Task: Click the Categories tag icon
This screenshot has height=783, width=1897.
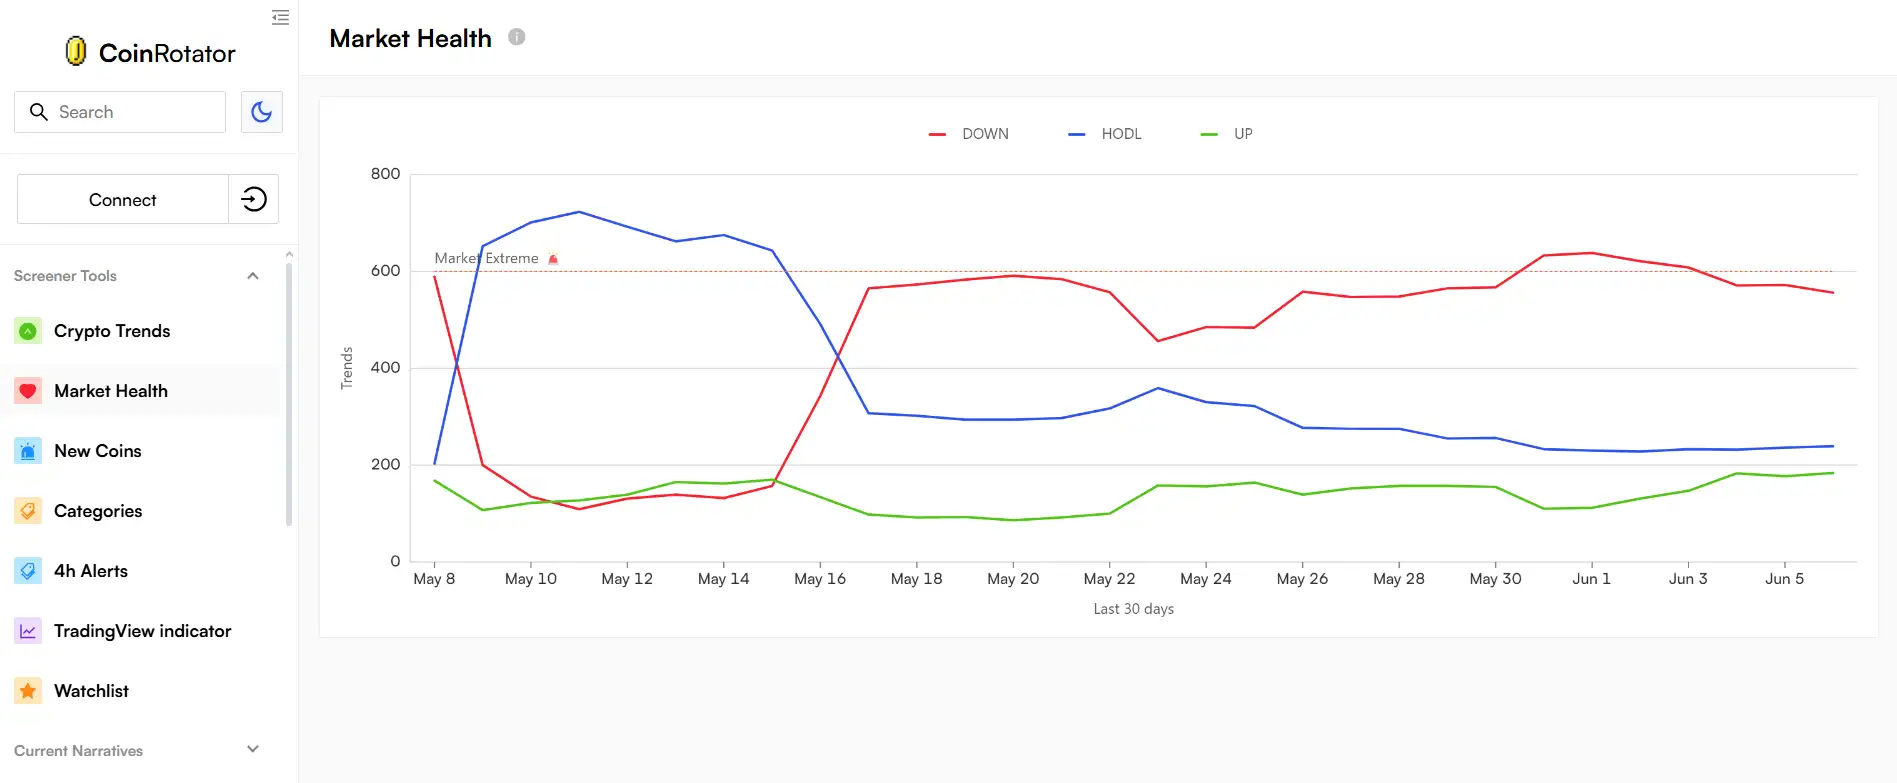Action: pos(28,511)
